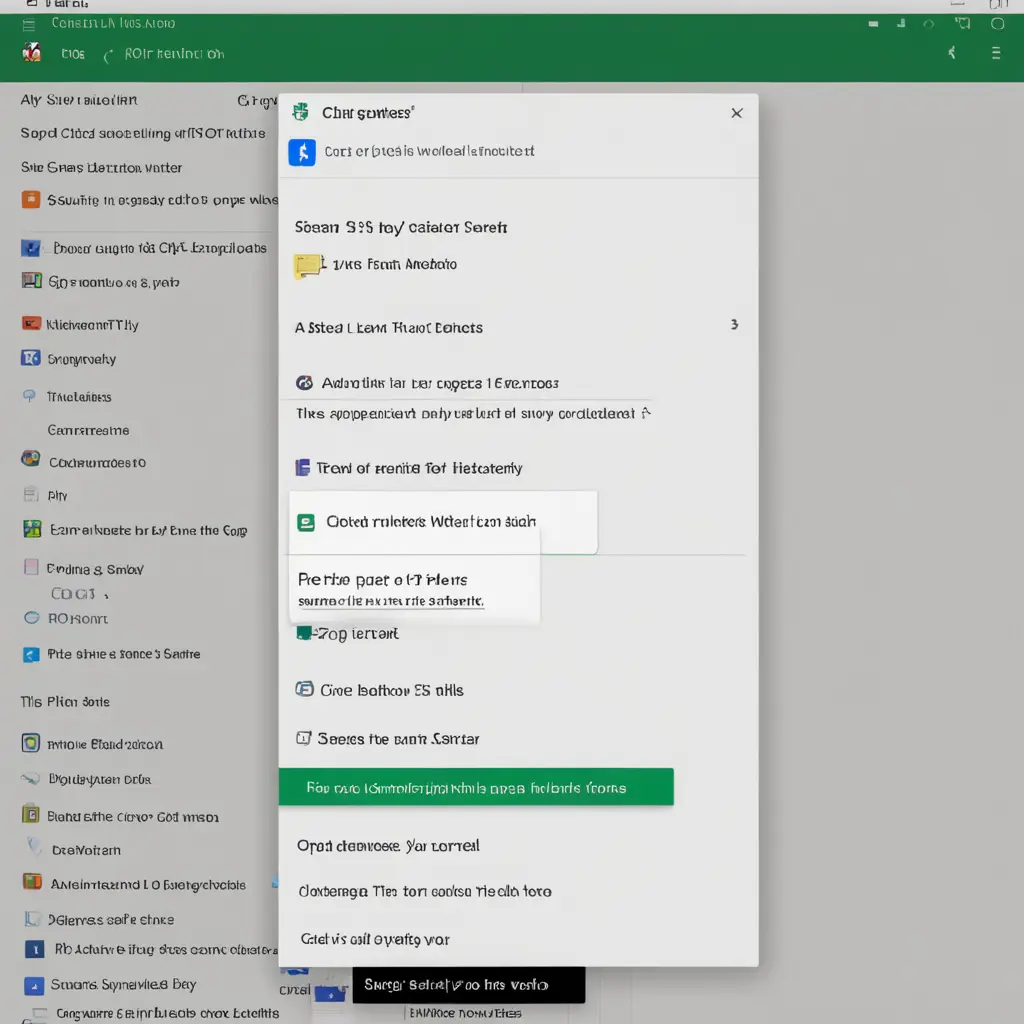
Task: Expand the 'COGI' sidebar item arrow
Action: (x=106, y=594)
